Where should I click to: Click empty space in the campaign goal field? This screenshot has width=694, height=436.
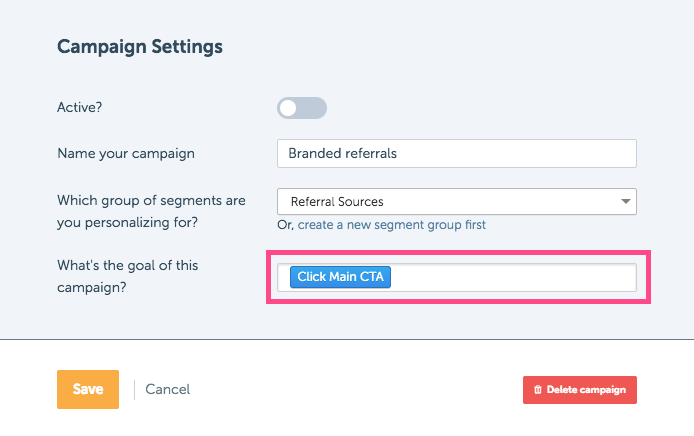pos(513,278)
